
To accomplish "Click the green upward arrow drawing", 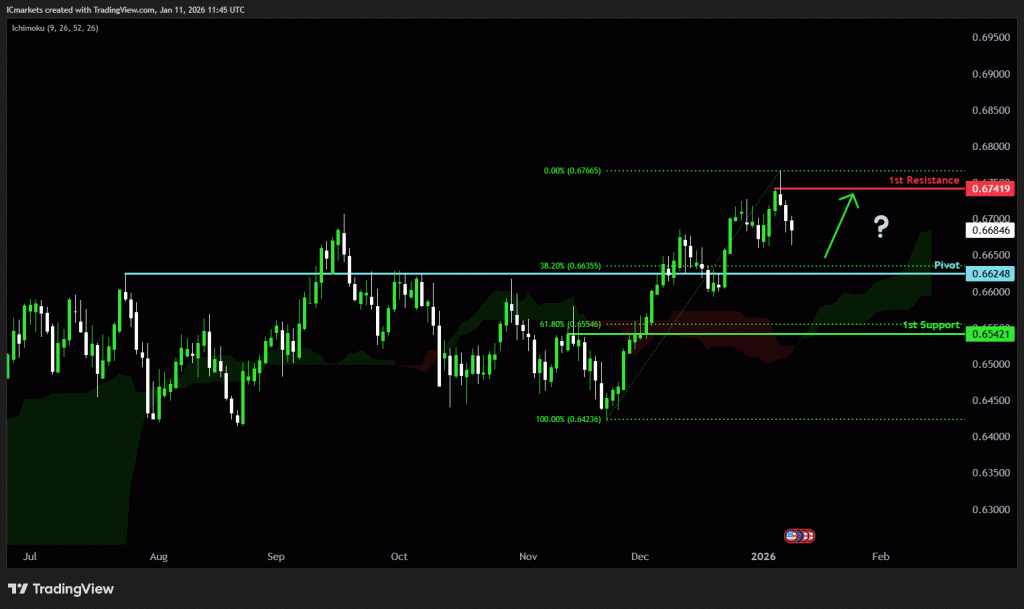I will pos(840,225).
